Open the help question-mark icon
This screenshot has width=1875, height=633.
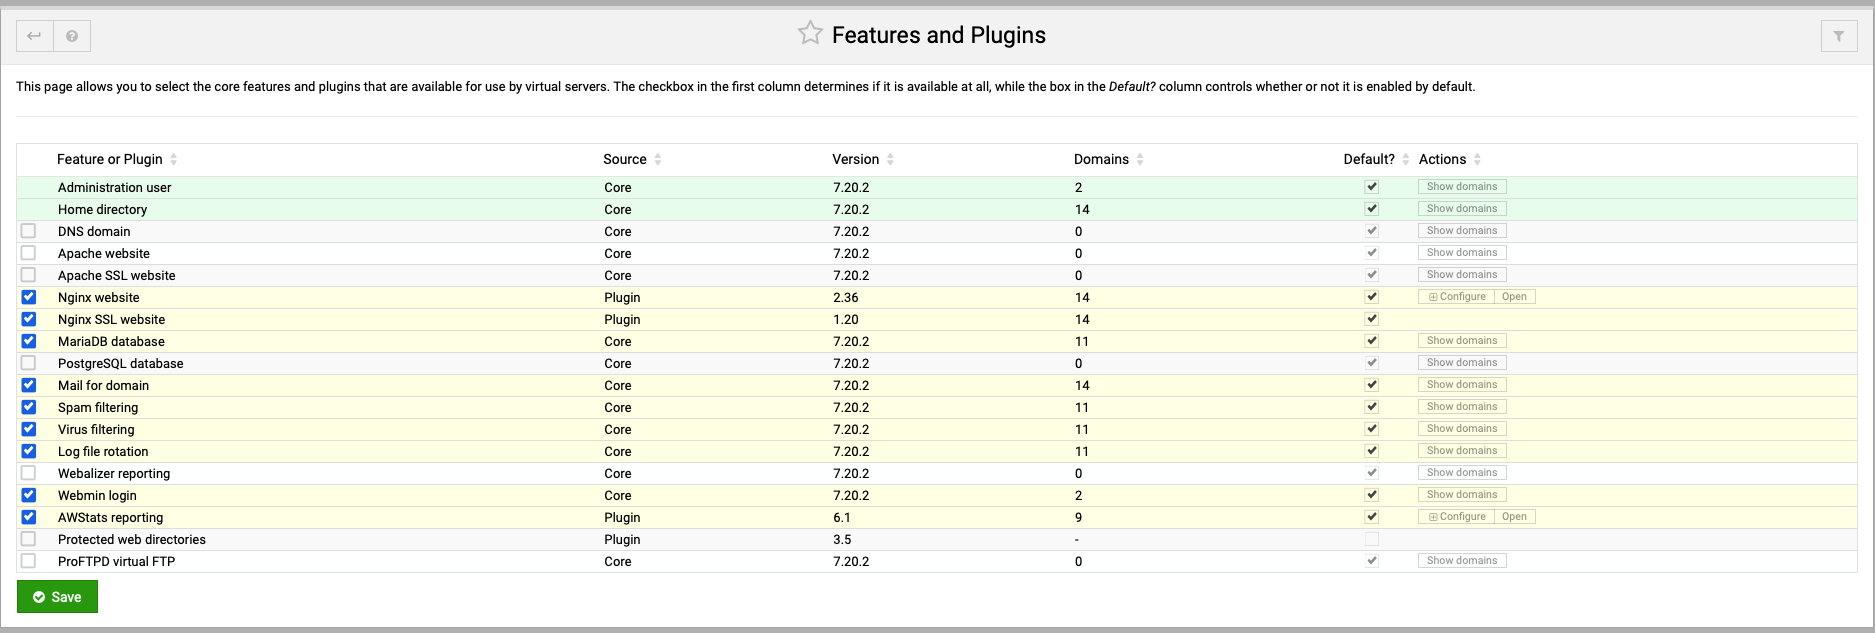72,36
